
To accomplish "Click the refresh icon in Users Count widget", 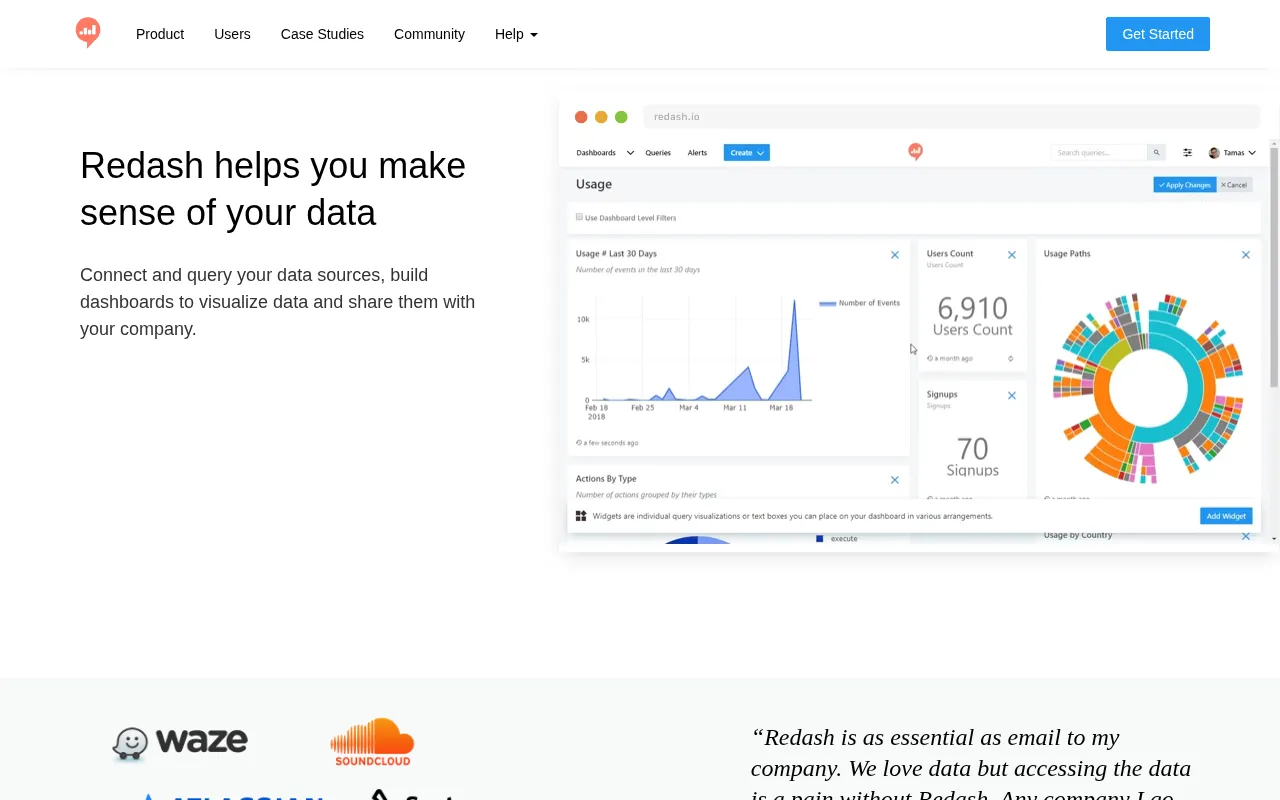I will (1010, 358).
